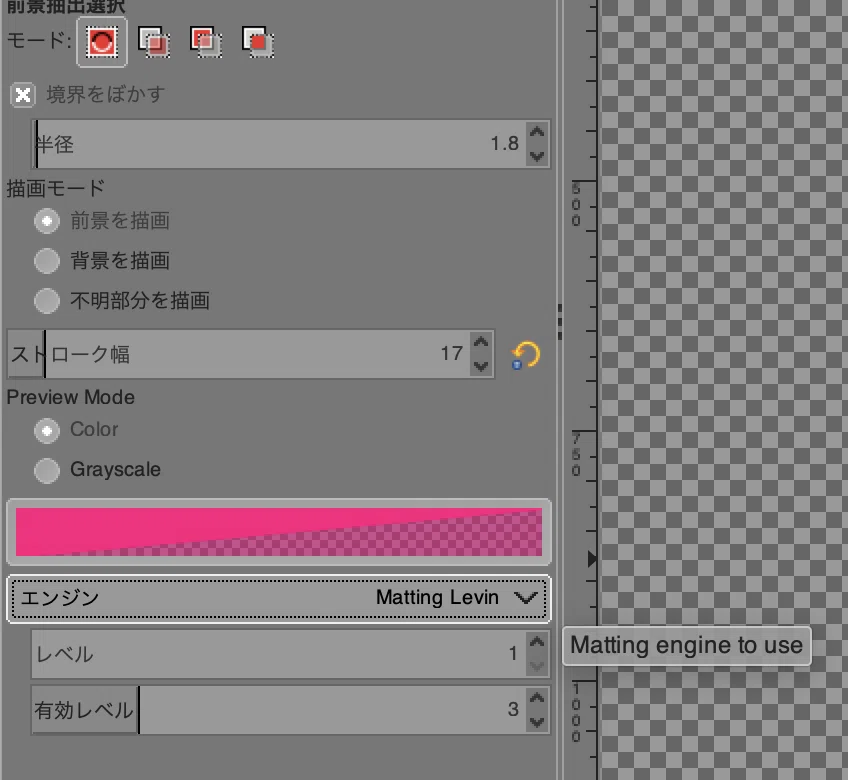This screenshot has width=848, height=780.
Task: Decrease レベル value
Action: pos(537,666)
